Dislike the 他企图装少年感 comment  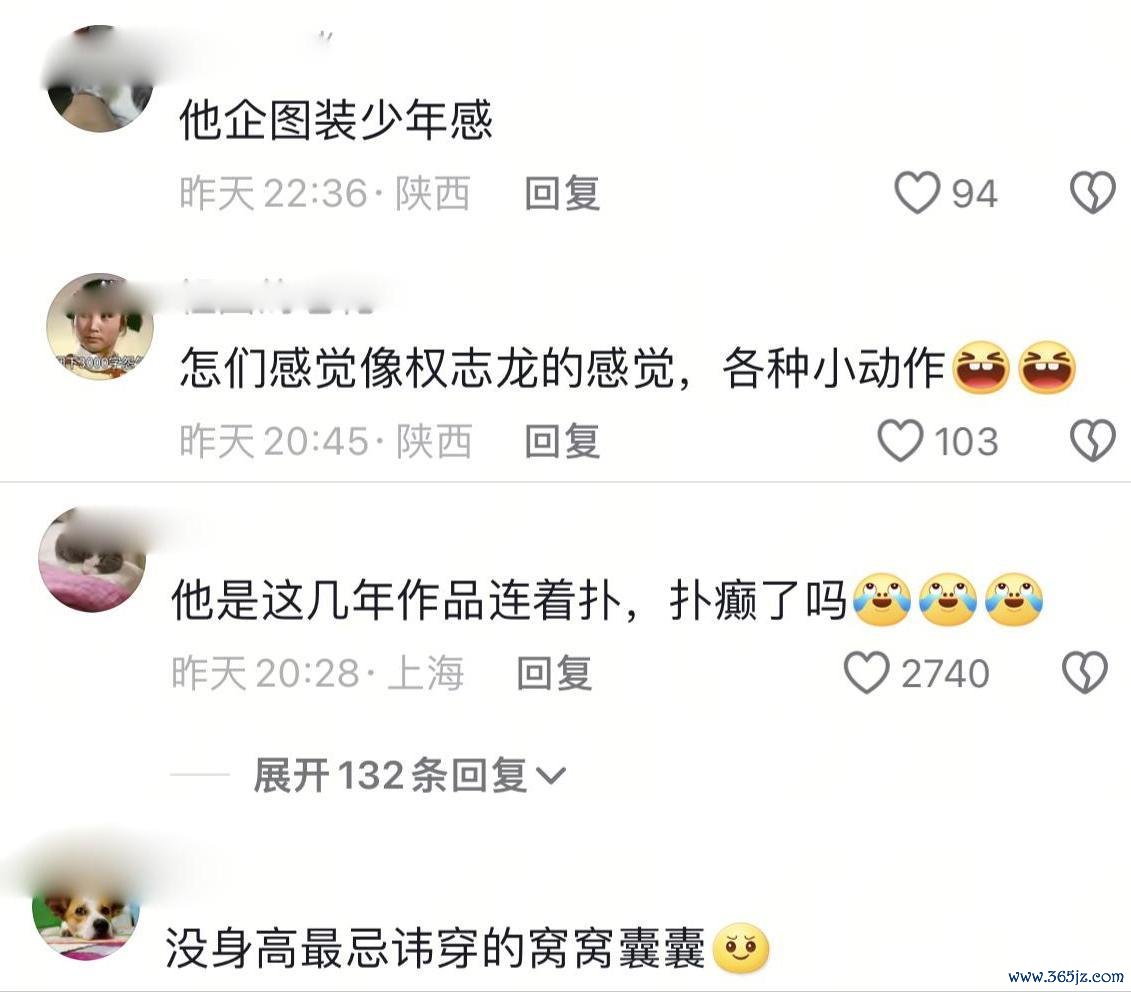[x=1092, y=193]
